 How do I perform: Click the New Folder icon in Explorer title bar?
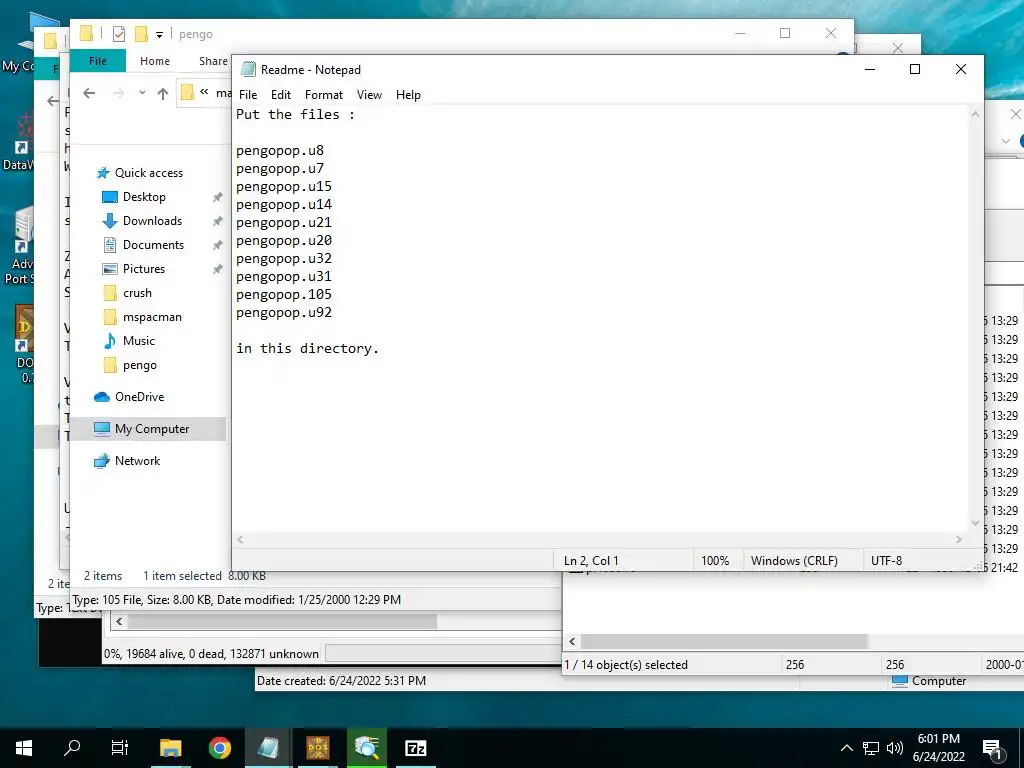(x=141, y=34)
